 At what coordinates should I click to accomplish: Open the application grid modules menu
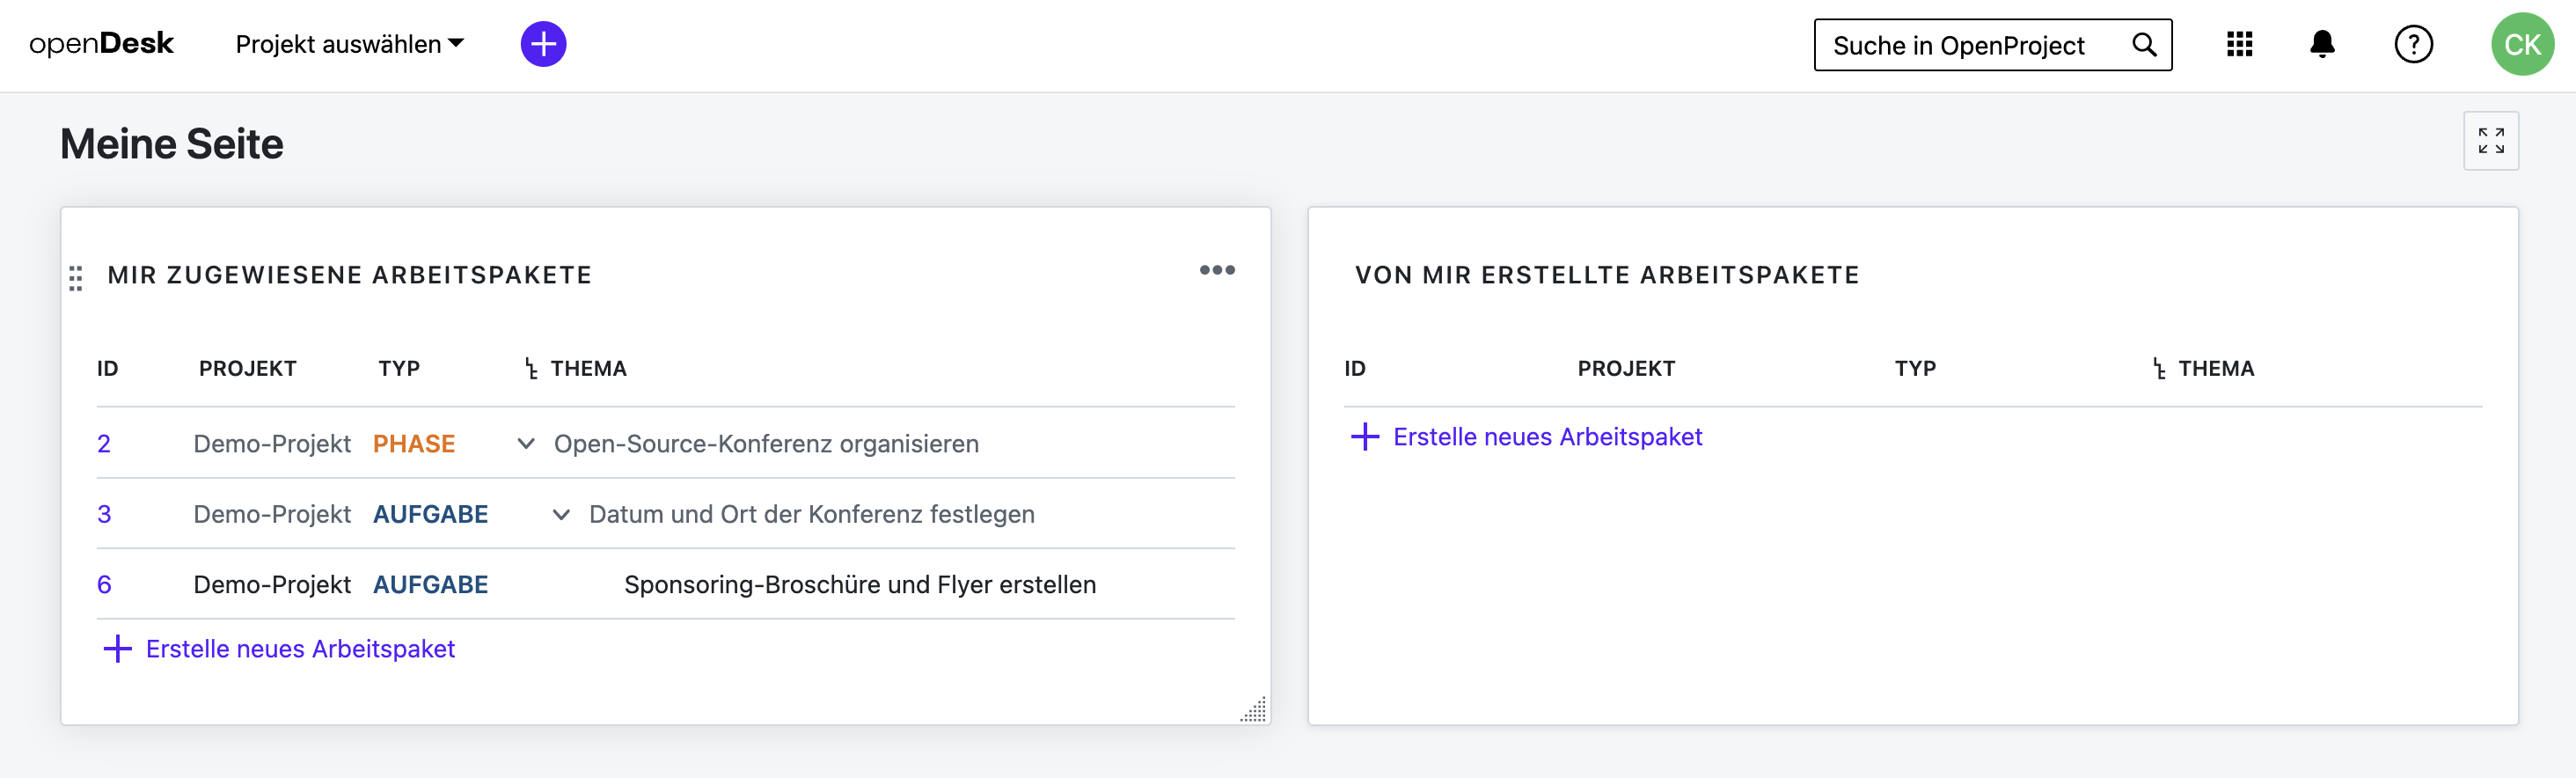2239,44
